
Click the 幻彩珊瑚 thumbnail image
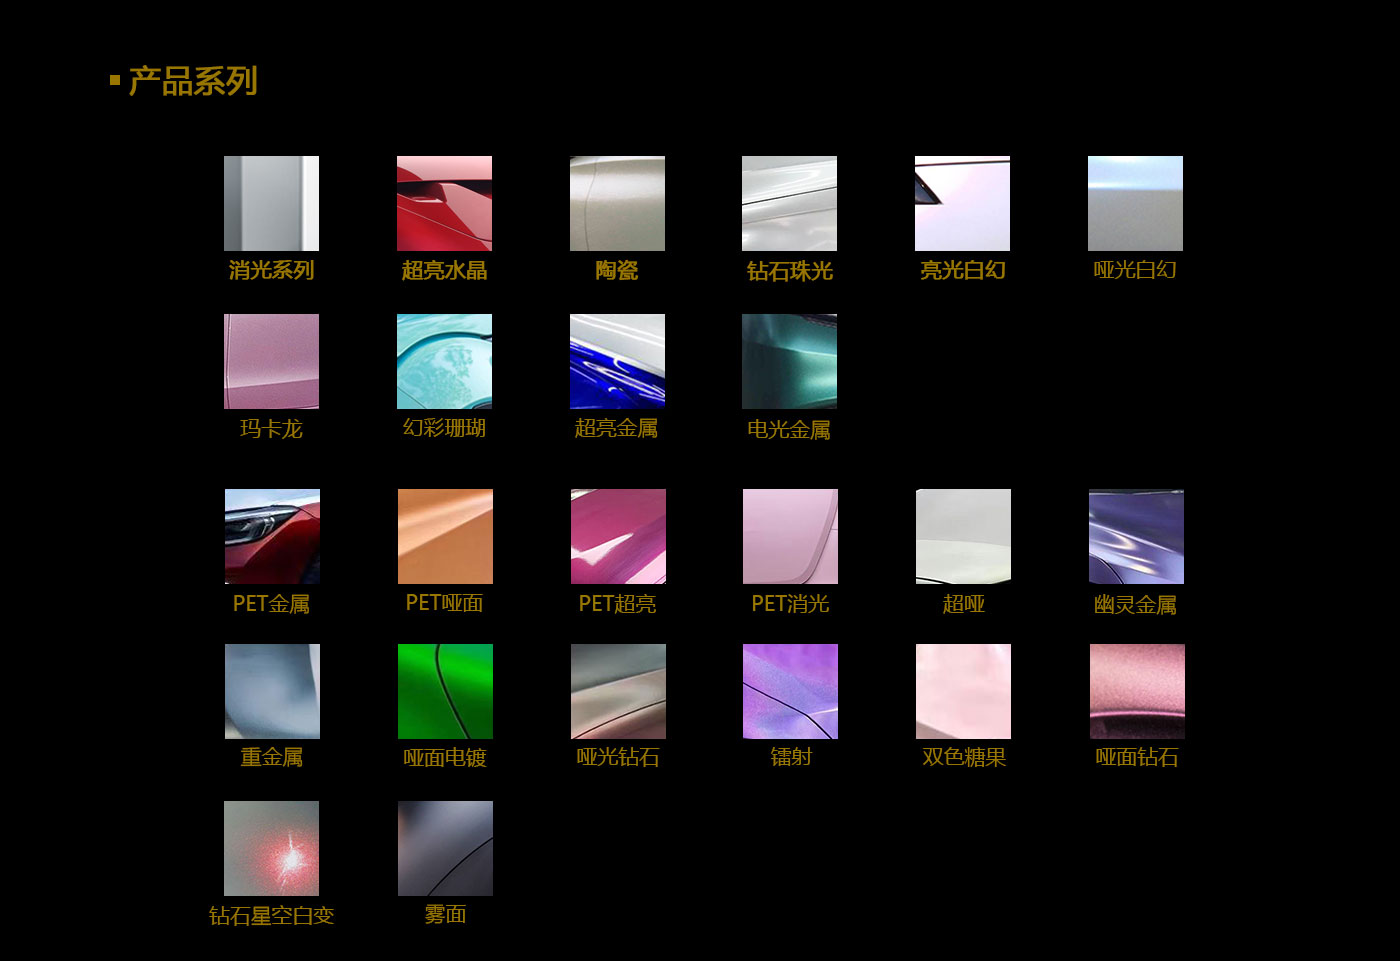coord(444,361)
